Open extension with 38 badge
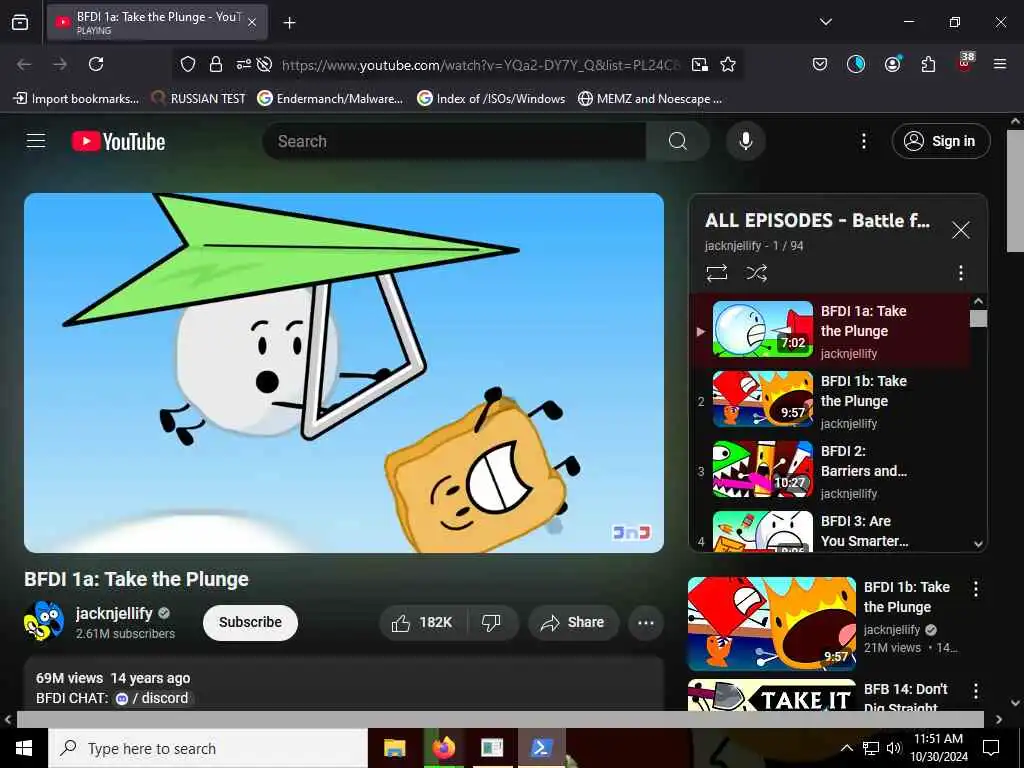 click(x=965, y=63)
